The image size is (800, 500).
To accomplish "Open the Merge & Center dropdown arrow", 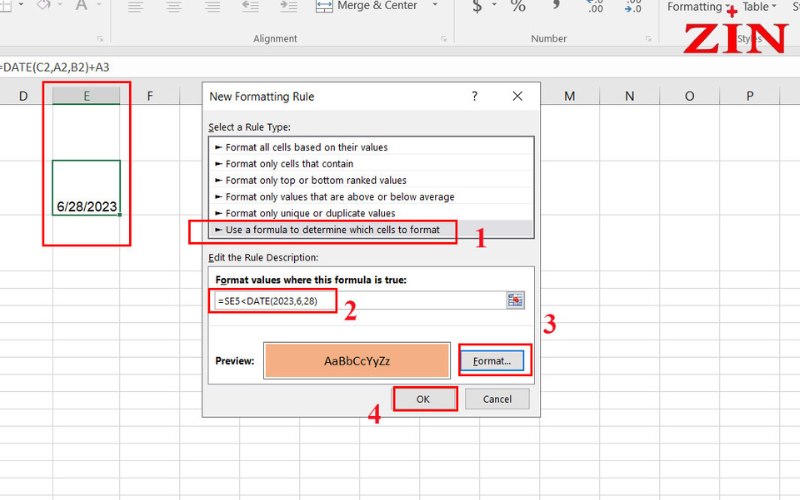I will tap(435, 5).
